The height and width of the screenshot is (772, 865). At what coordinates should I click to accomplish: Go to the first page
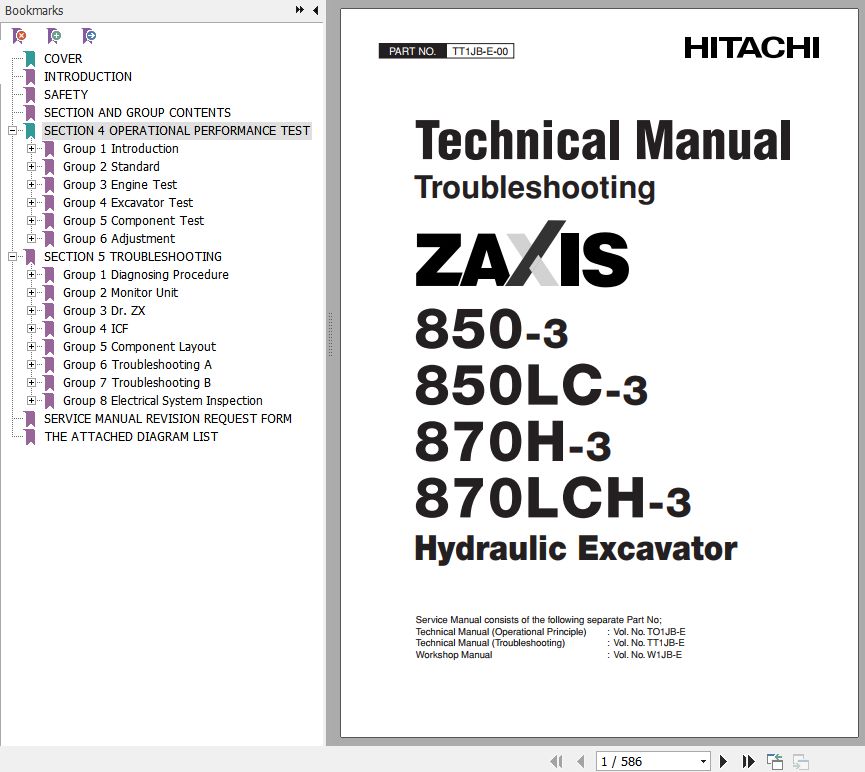[x=557, y=762]
